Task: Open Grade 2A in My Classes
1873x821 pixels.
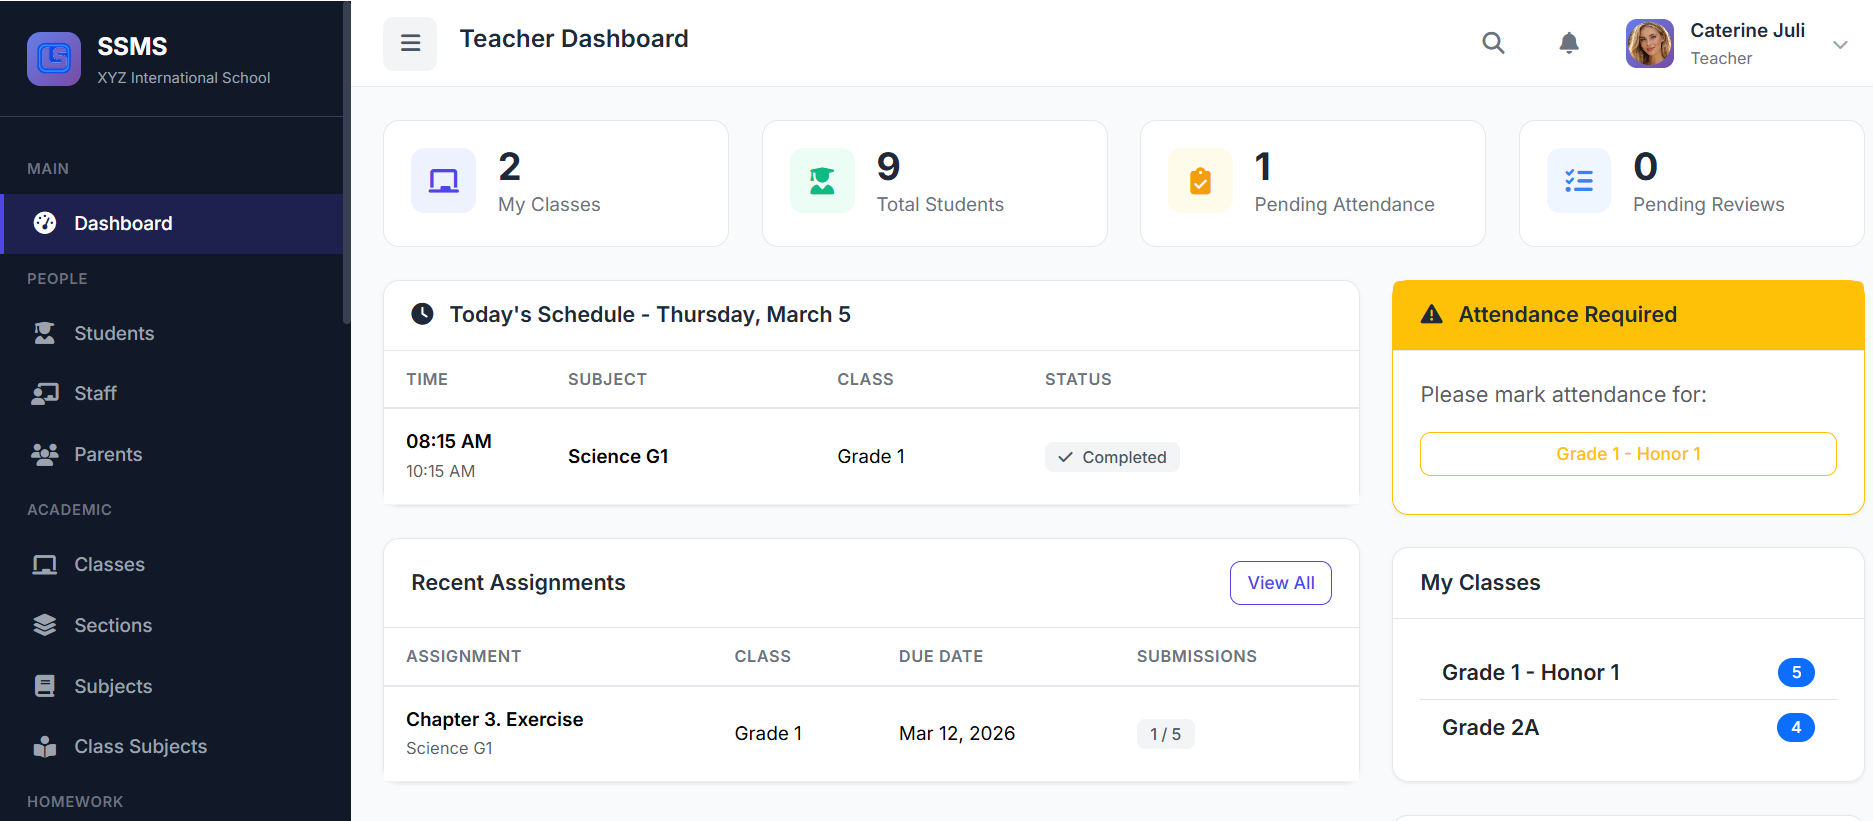Action: [x=1490, y=728]
